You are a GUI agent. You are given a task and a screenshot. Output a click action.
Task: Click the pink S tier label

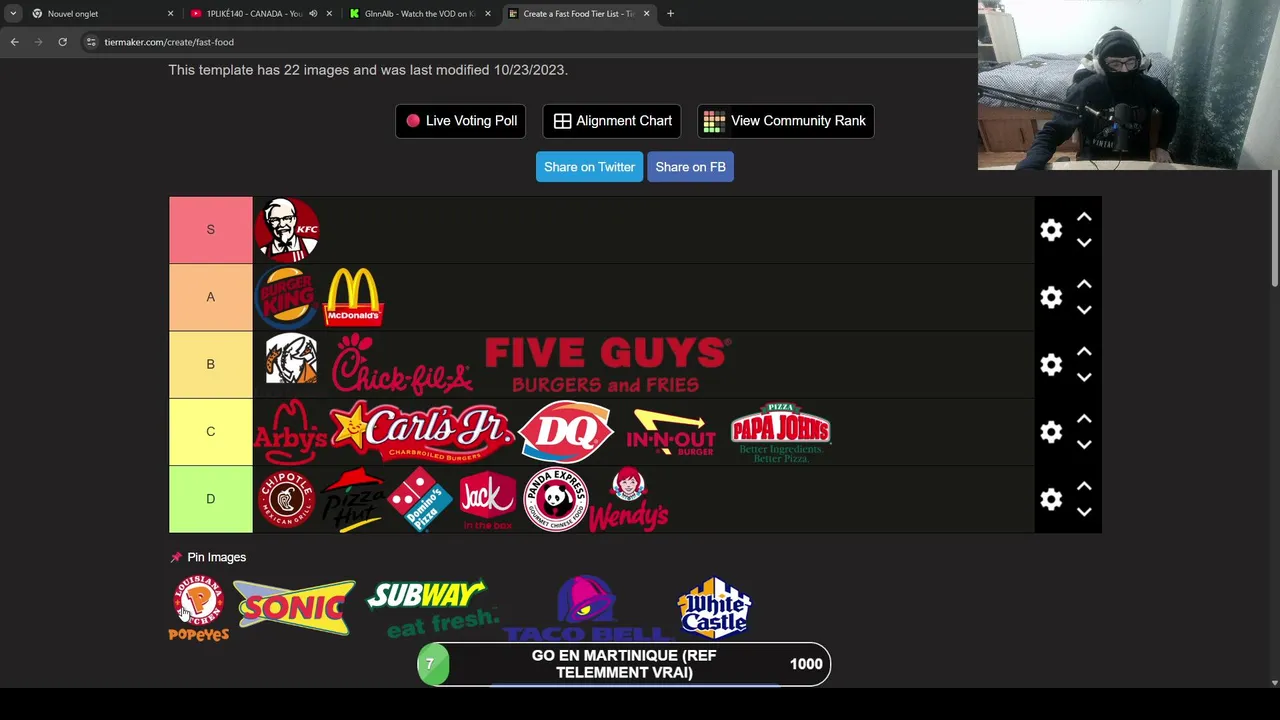211,230
